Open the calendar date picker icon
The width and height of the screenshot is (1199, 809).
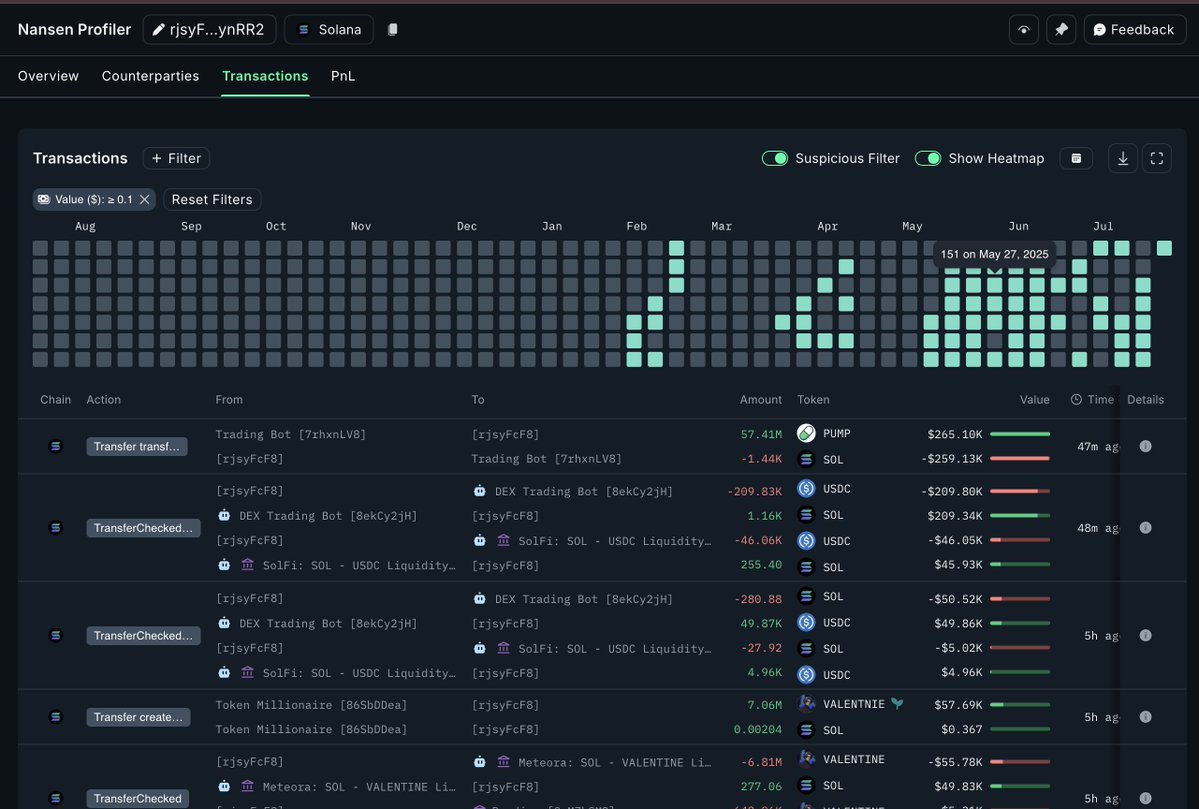pyautogui.click(x=1076, y=158)
